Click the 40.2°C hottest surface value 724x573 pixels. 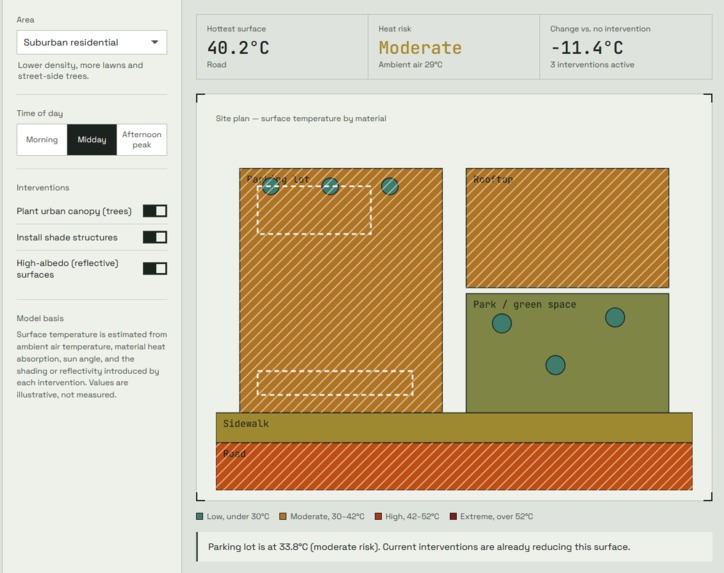click(x=238, y=48)
